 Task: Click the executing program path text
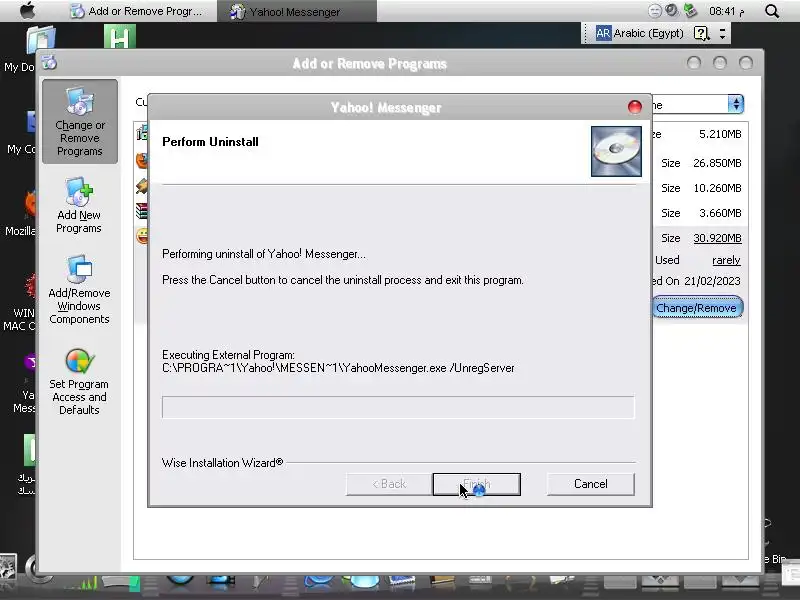pyautogui.click(x=338, y=368)
